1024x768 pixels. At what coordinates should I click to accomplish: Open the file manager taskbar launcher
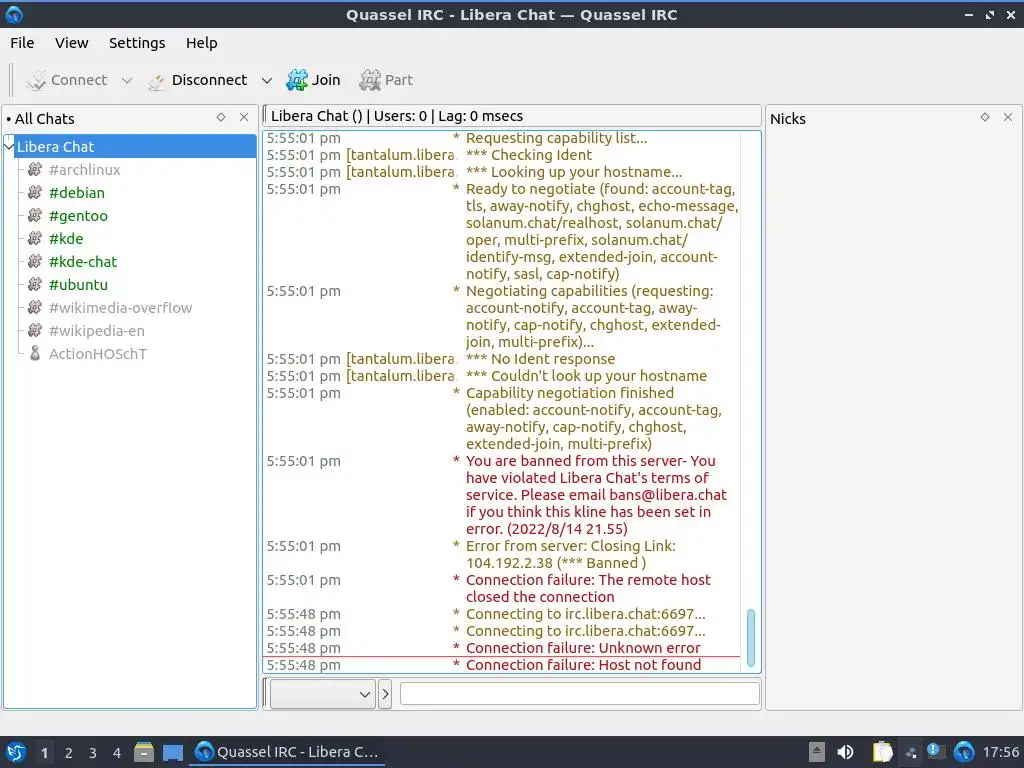144,752
